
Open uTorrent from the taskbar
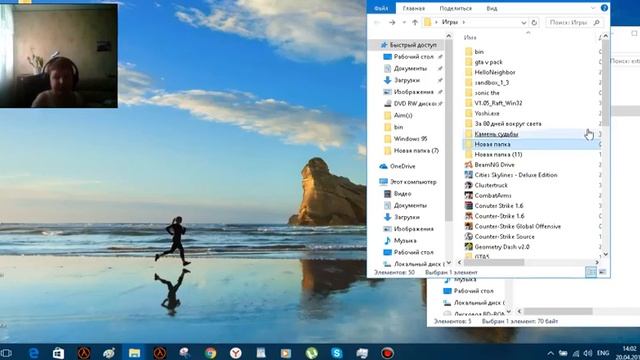311,353
